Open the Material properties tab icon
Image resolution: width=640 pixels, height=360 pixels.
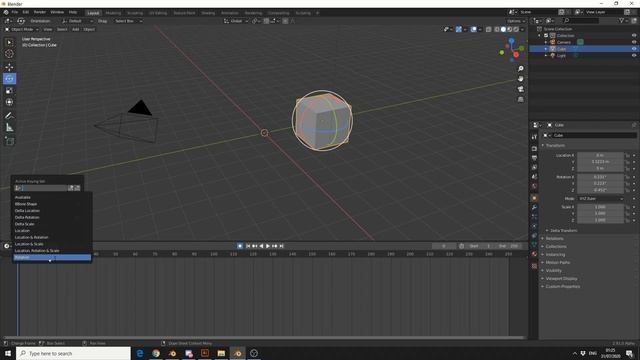pyautogui.click(x=534, y=254)
